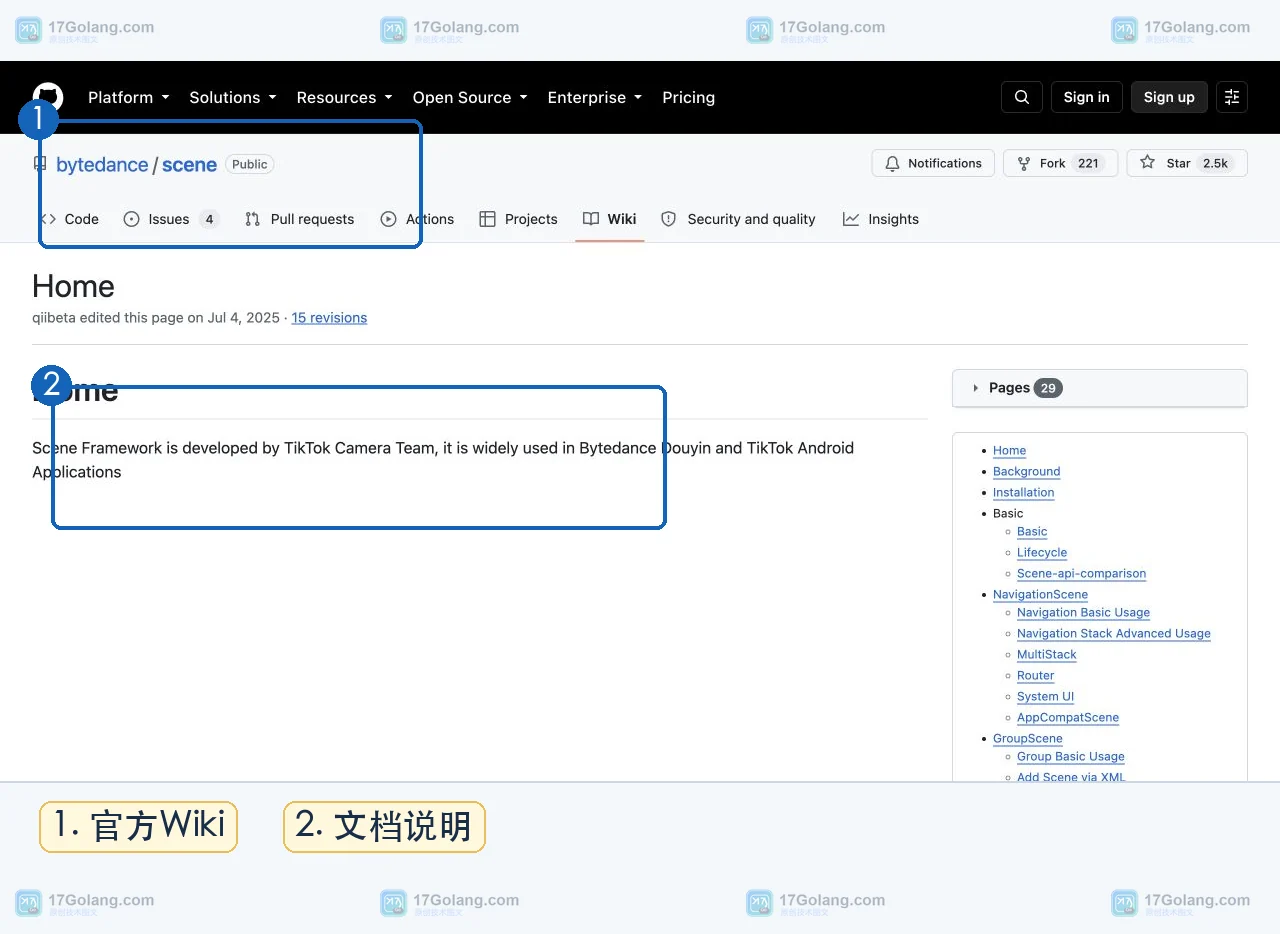Screen dimensions: 1280x934
Task: Open the bytedance owner link
Action: point(102,165)
